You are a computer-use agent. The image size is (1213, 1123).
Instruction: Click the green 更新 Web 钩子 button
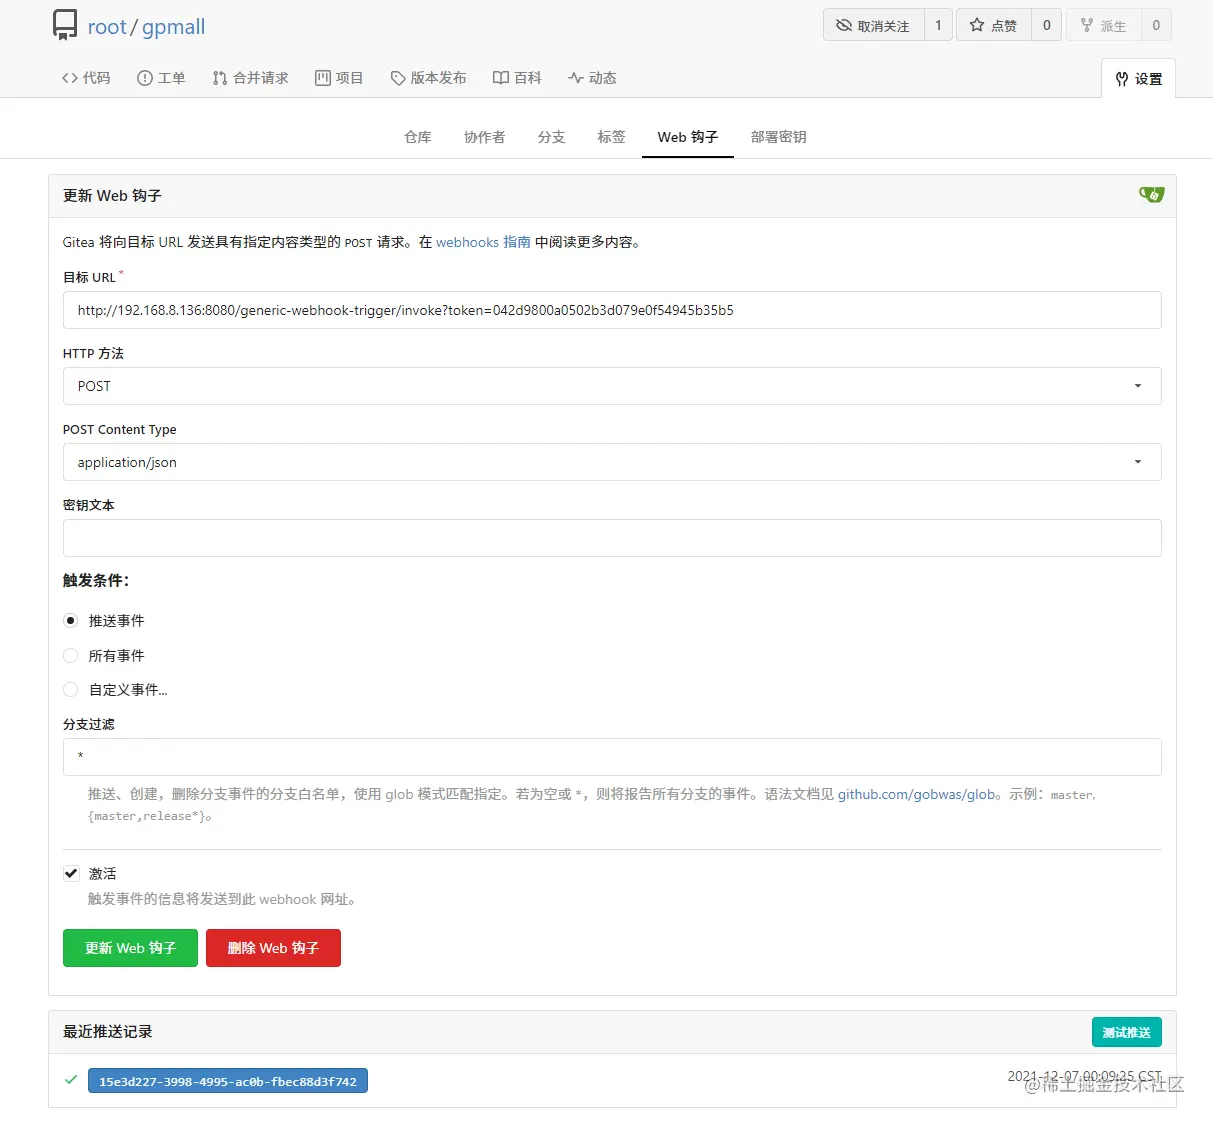130,948
